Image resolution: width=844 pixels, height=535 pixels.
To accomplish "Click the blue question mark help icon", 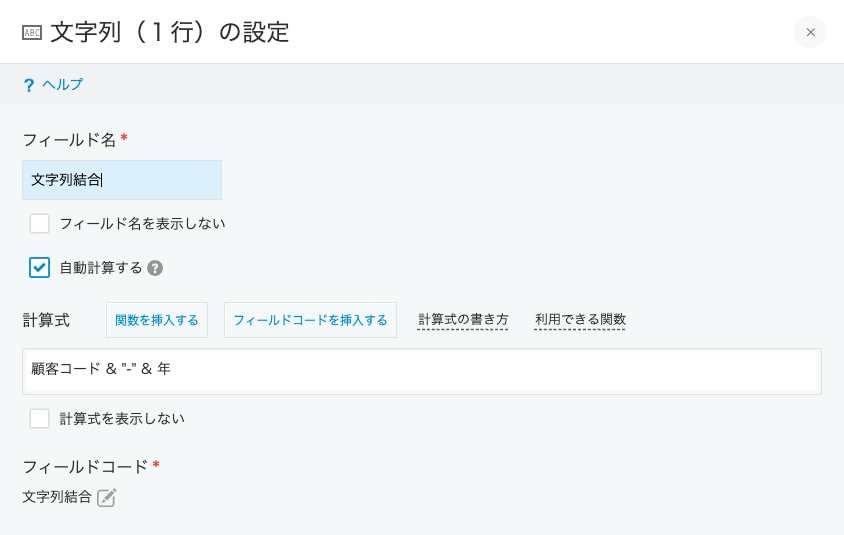I will coord(29,85).
